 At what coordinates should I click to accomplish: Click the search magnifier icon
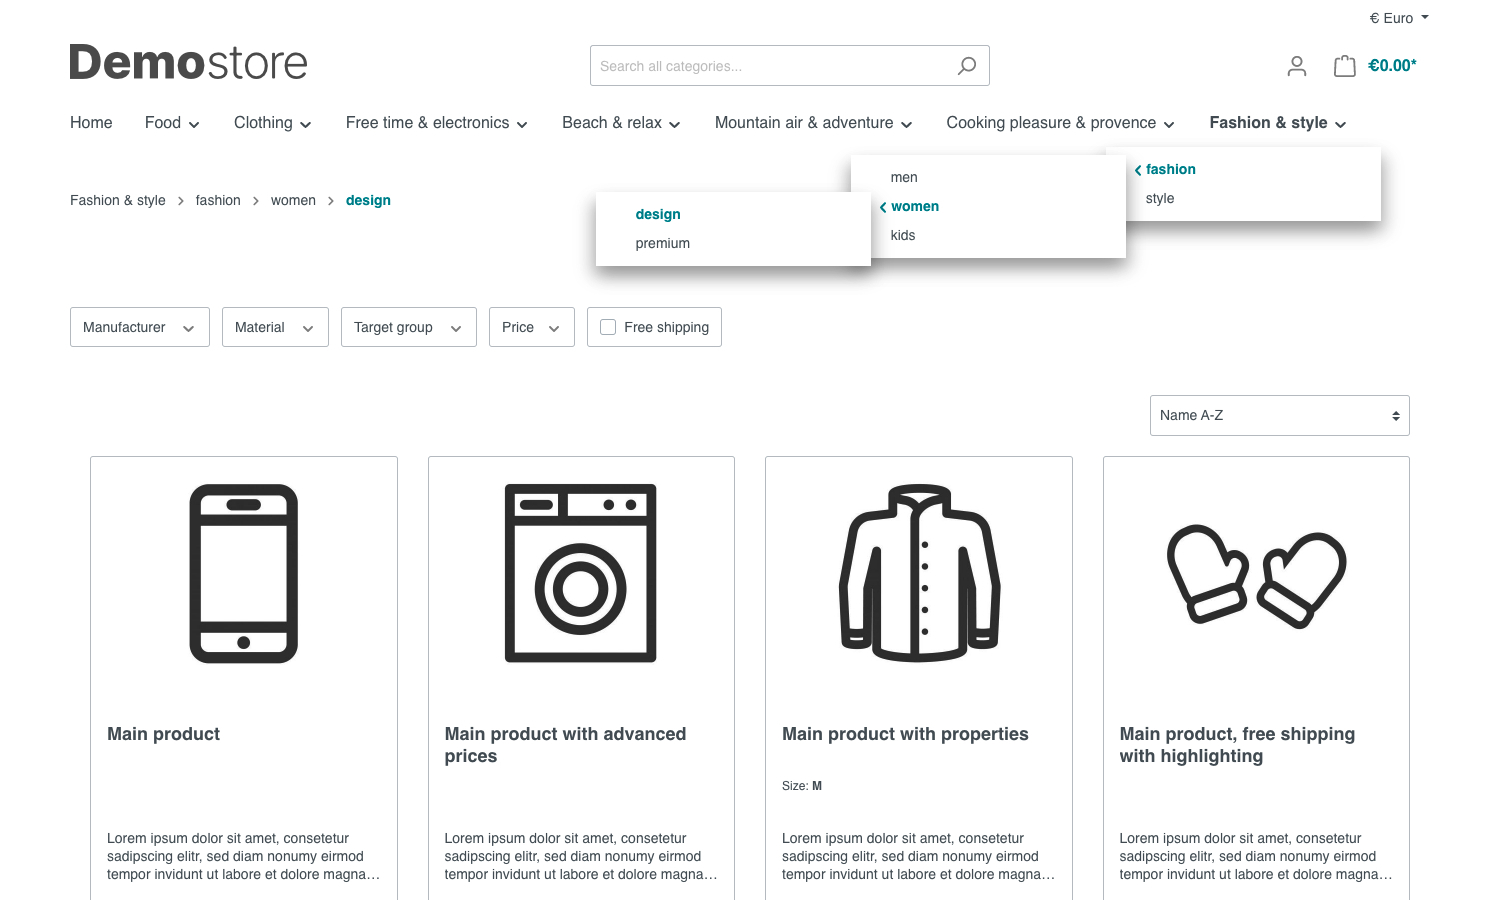(966, 66)
